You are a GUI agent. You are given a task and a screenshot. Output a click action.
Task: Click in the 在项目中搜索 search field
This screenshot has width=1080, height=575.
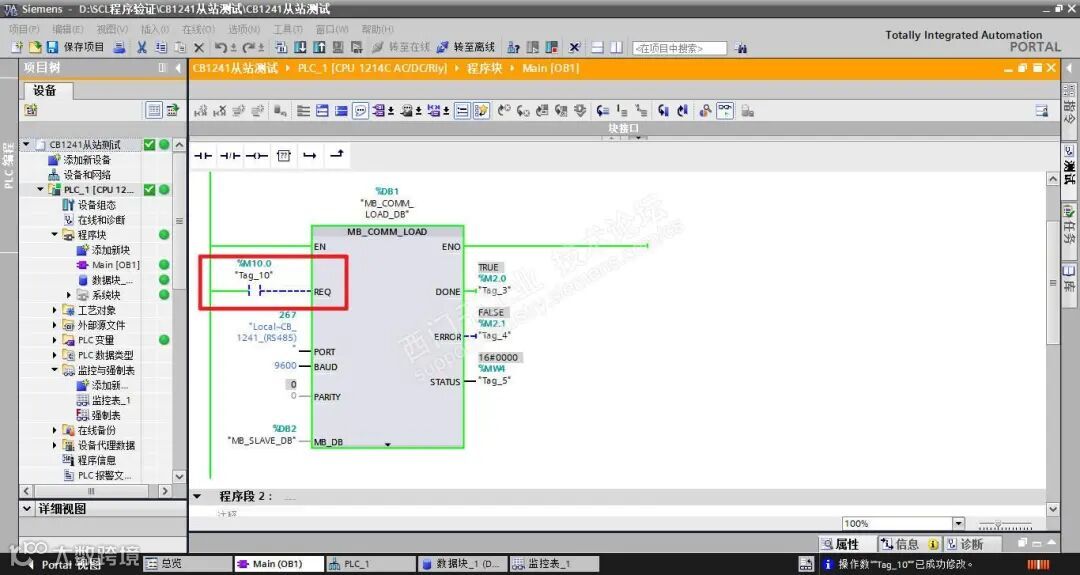[x=679, y=48]
